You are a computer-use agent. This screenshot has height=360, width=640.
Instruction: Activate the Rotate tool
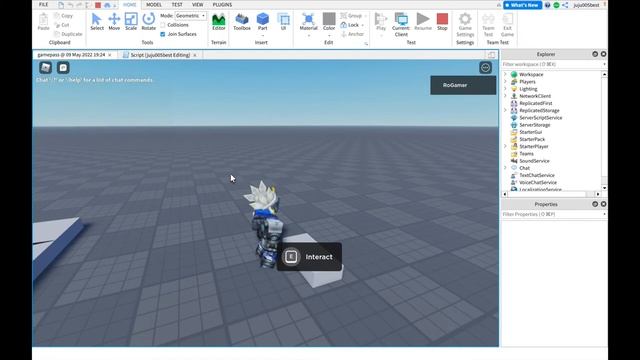[x=149, y=22]
